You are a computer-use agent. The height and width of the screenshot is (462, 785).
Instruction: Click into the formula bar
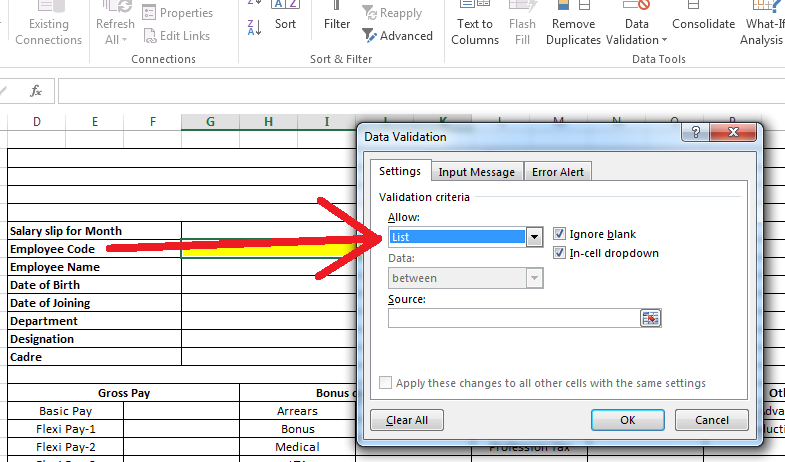tap(422, 91)
